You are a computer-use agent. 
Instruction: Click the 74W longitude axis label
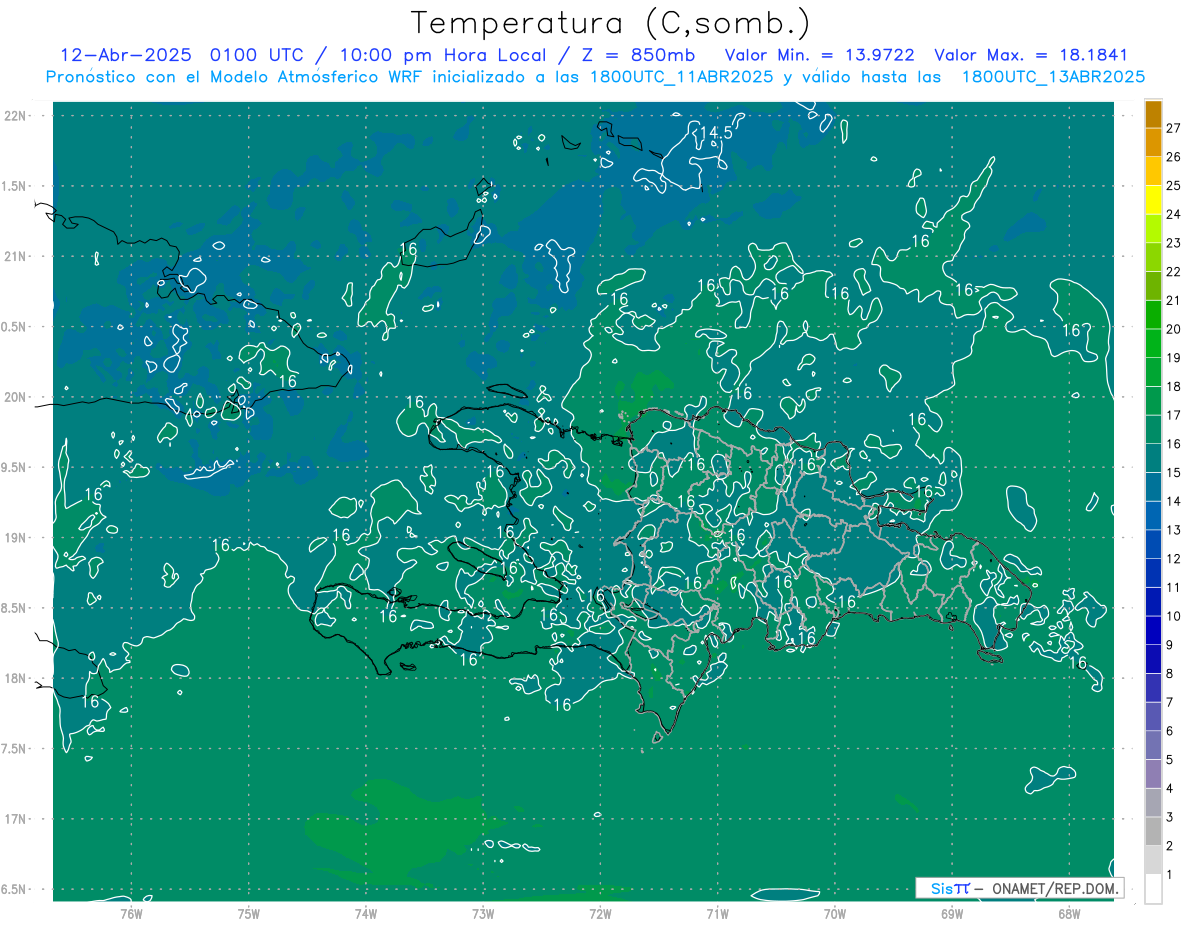366,913
